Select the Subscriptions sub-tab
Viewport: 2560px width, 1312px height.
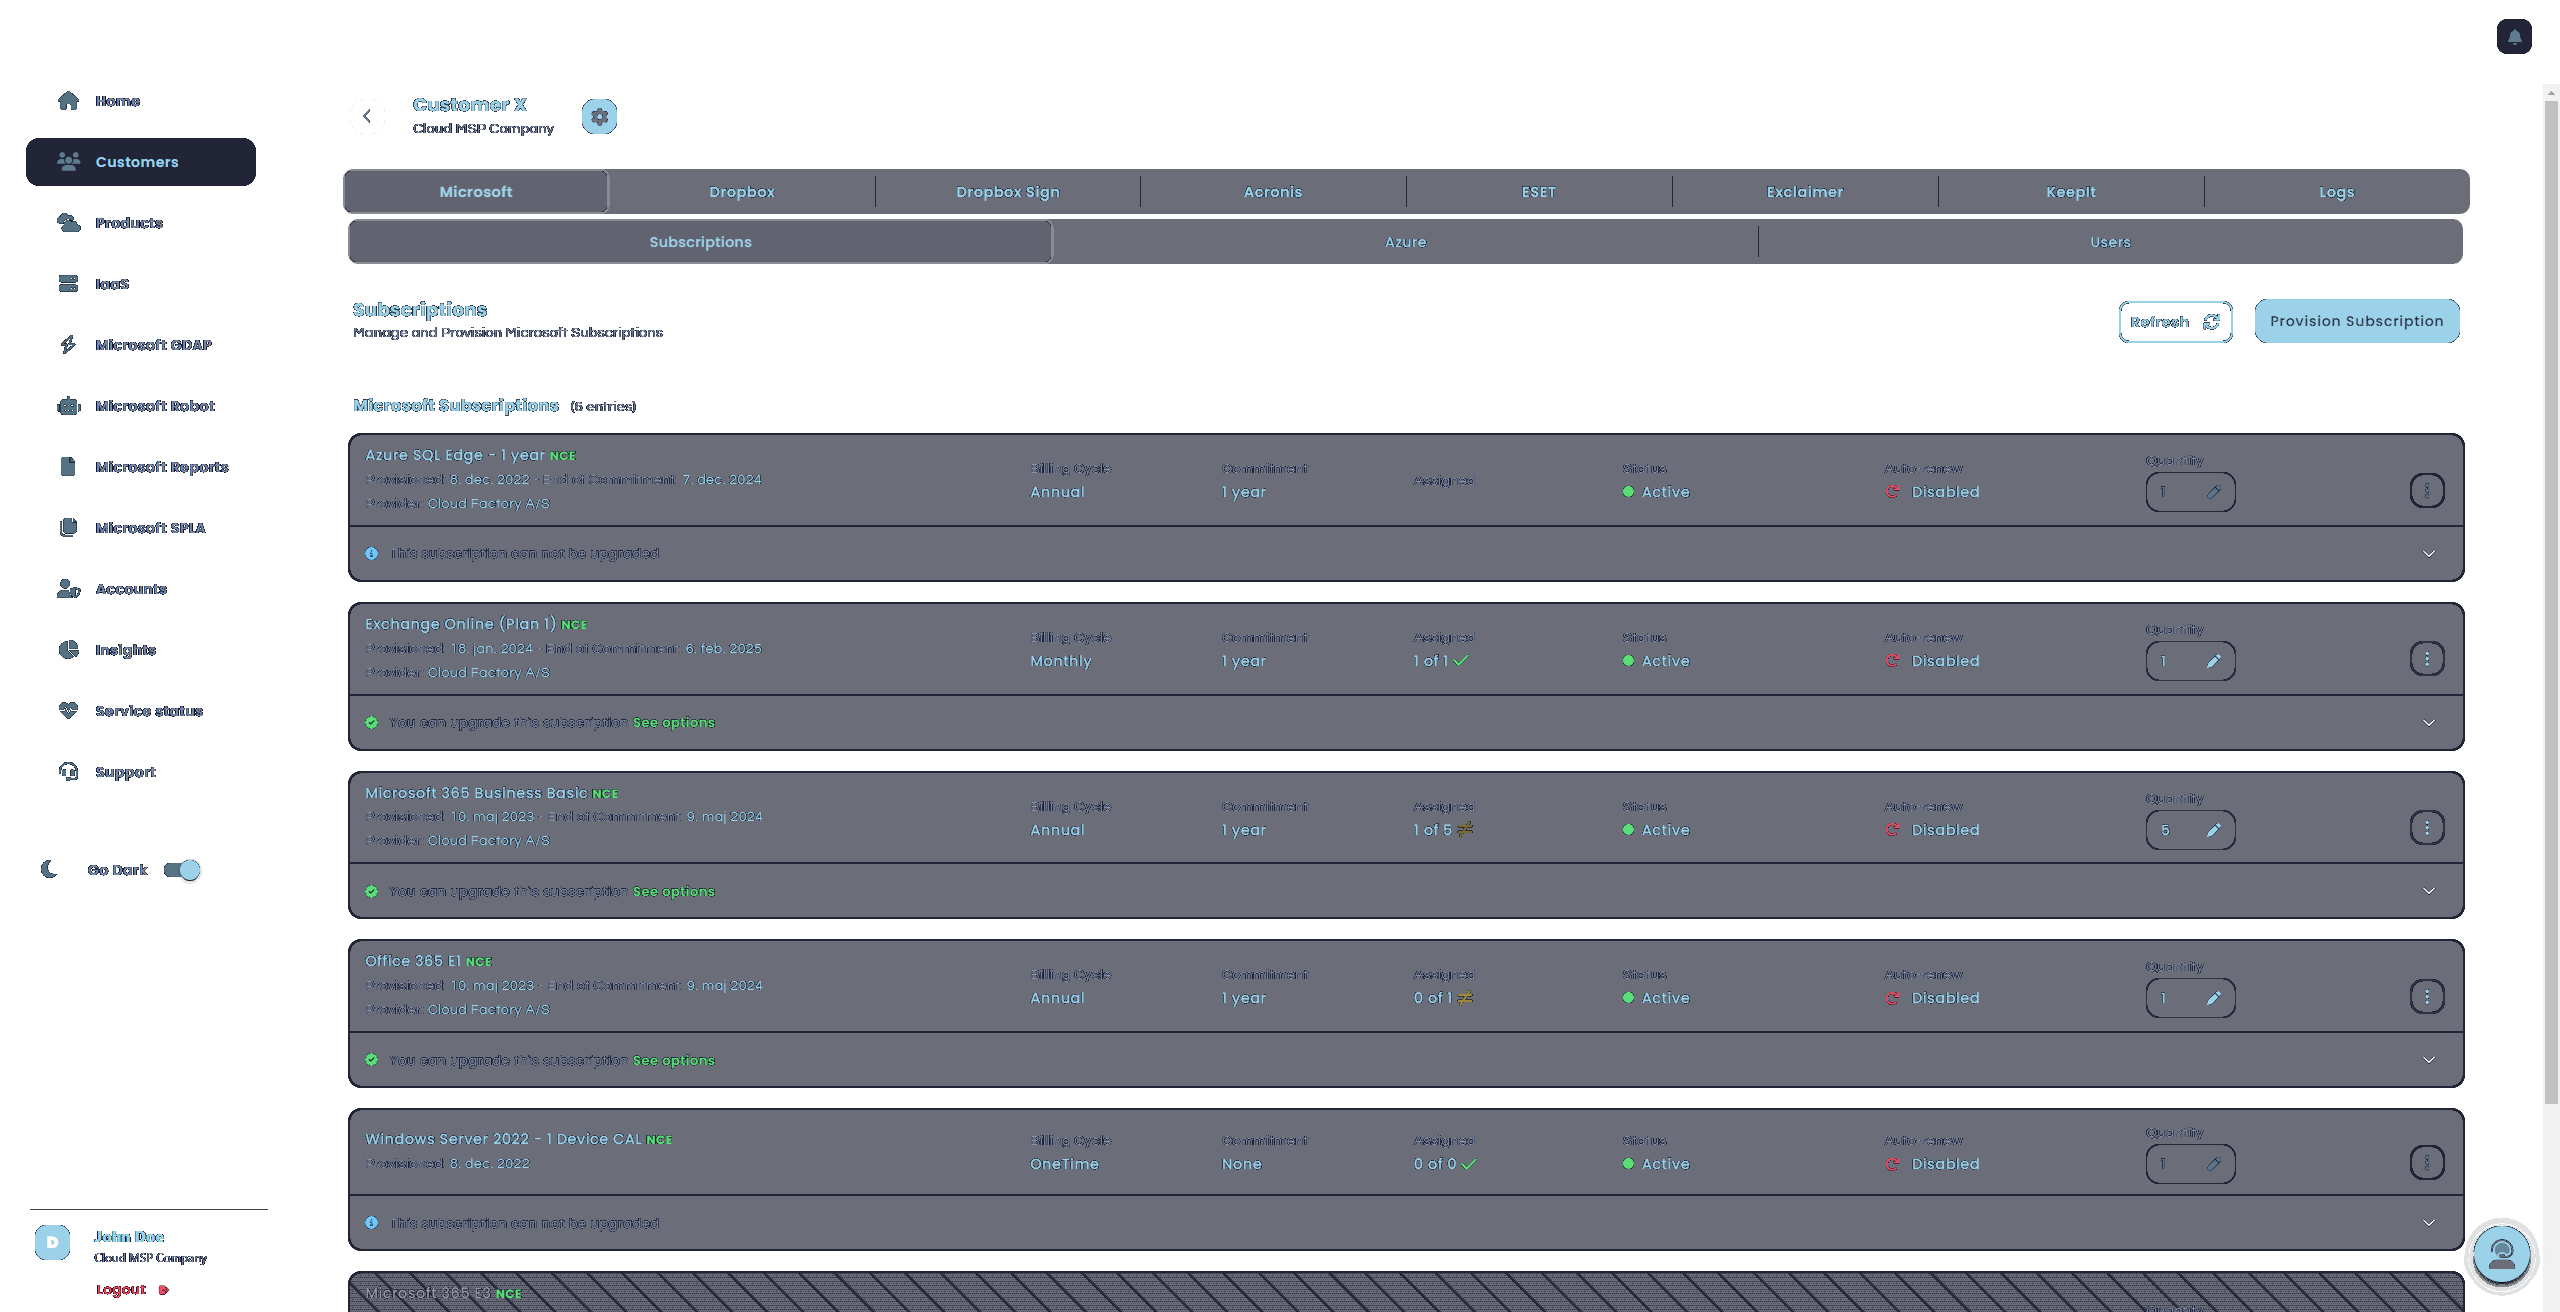click(x=700, y=242)
